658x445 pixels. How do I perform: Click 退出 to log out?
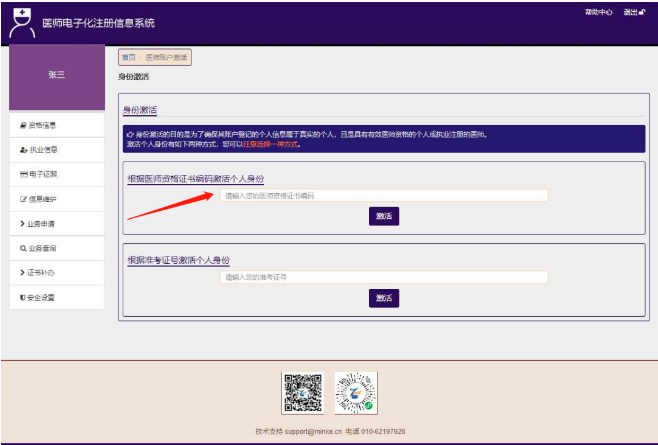click(633, 12)
